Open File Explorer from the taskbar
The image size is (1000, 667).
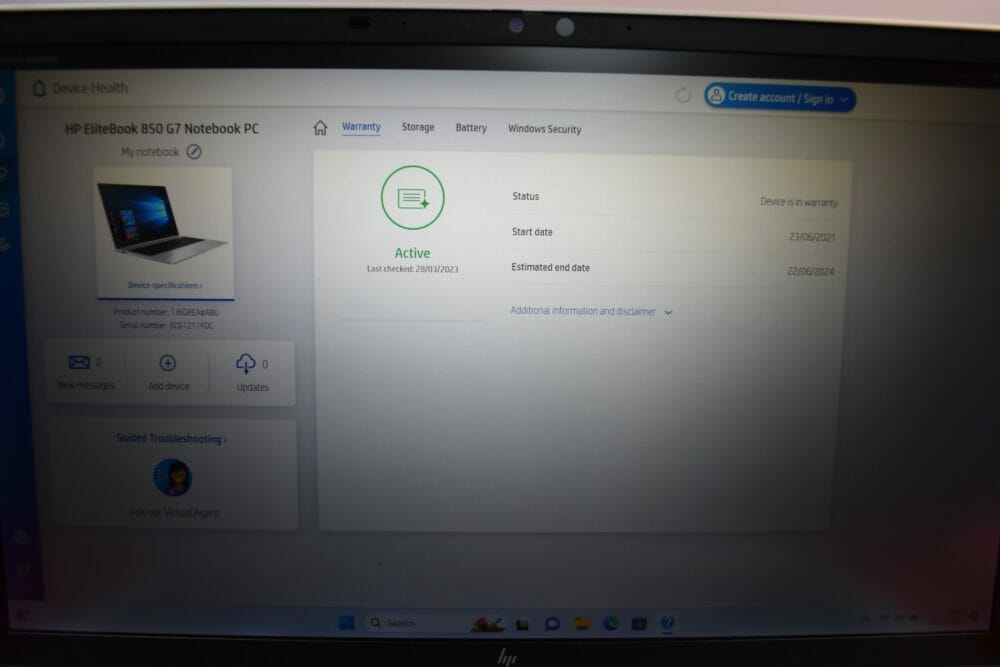(582, 623)
